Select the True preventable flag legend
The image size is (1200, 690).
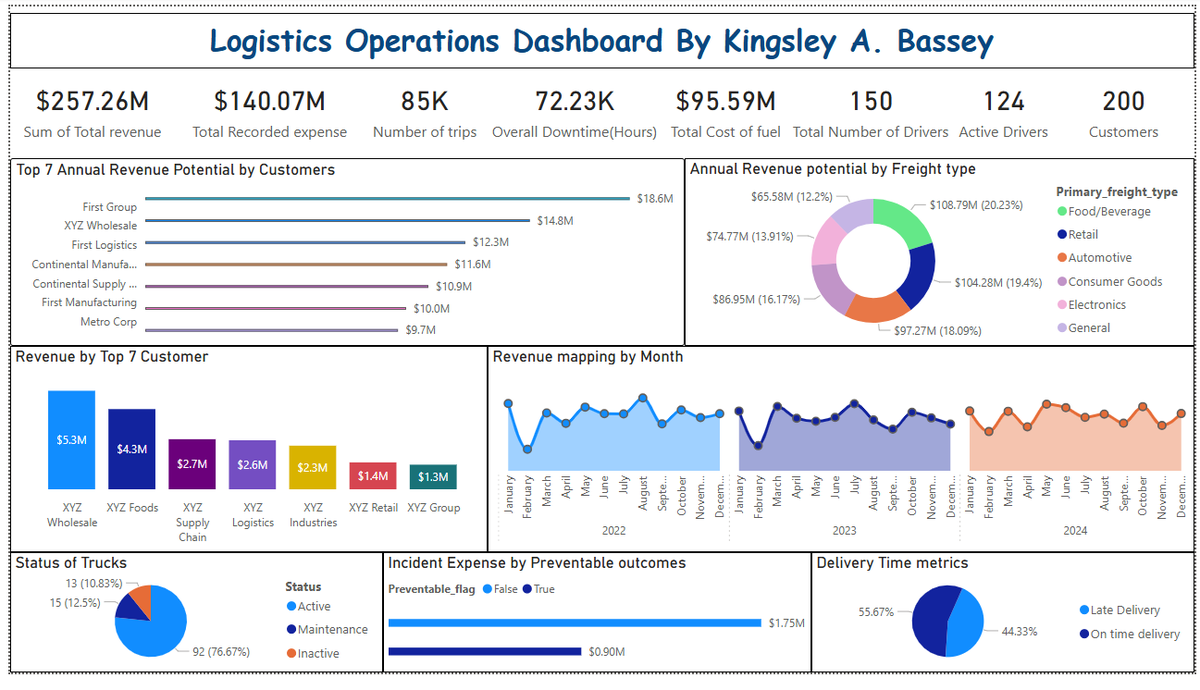(538, 589)
